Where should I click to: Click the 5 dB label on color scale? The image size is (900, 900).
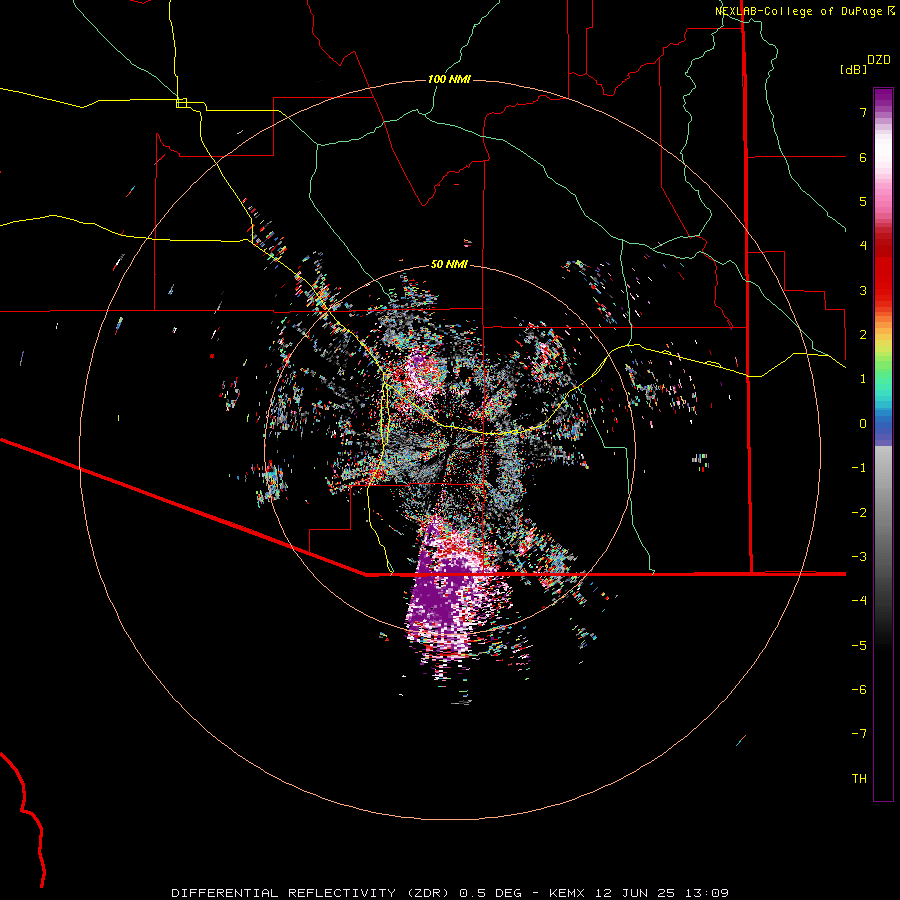[x=863, y=201]
